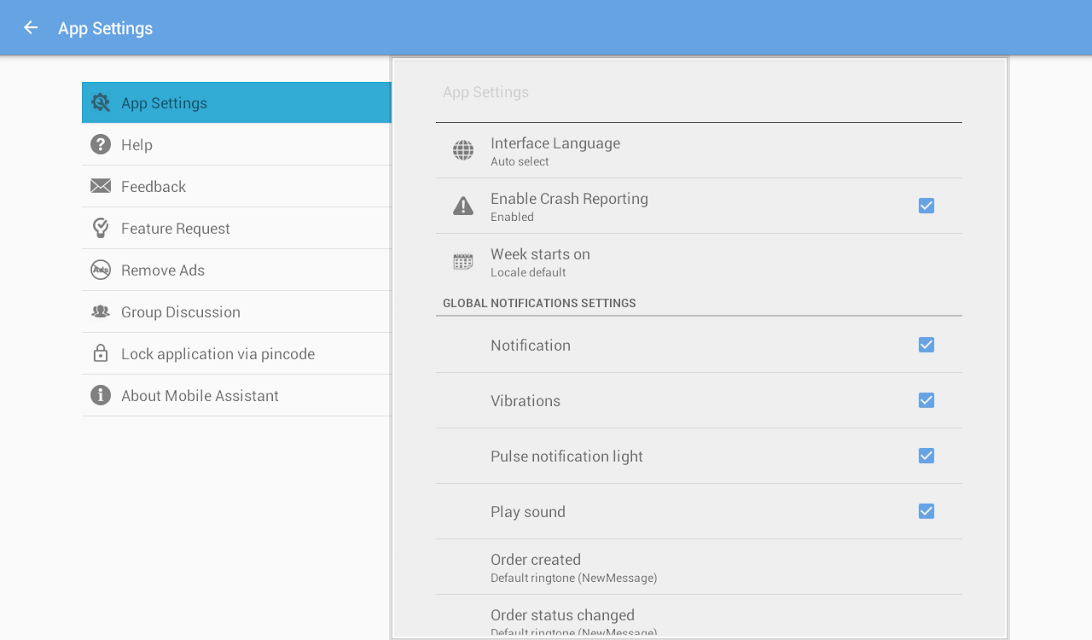
Task: Click the pincode lock icon
Action: coord(100,353)
